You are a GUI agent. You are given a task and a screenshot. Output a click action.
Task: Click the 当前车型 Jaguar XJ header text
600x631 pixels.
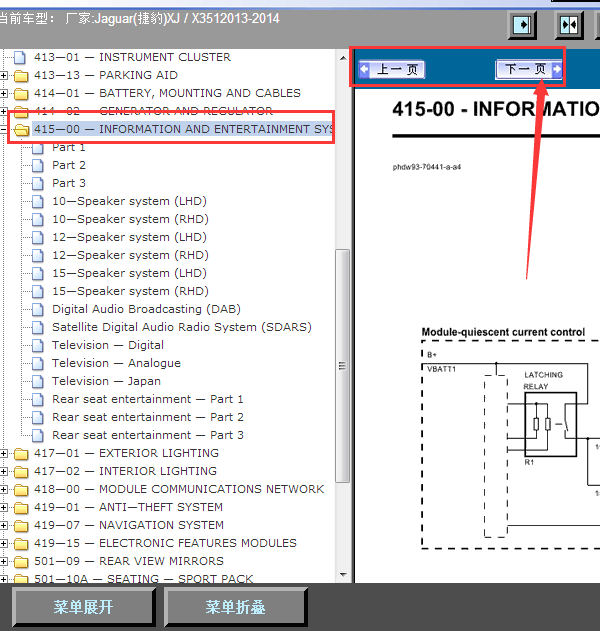(139, 19)
